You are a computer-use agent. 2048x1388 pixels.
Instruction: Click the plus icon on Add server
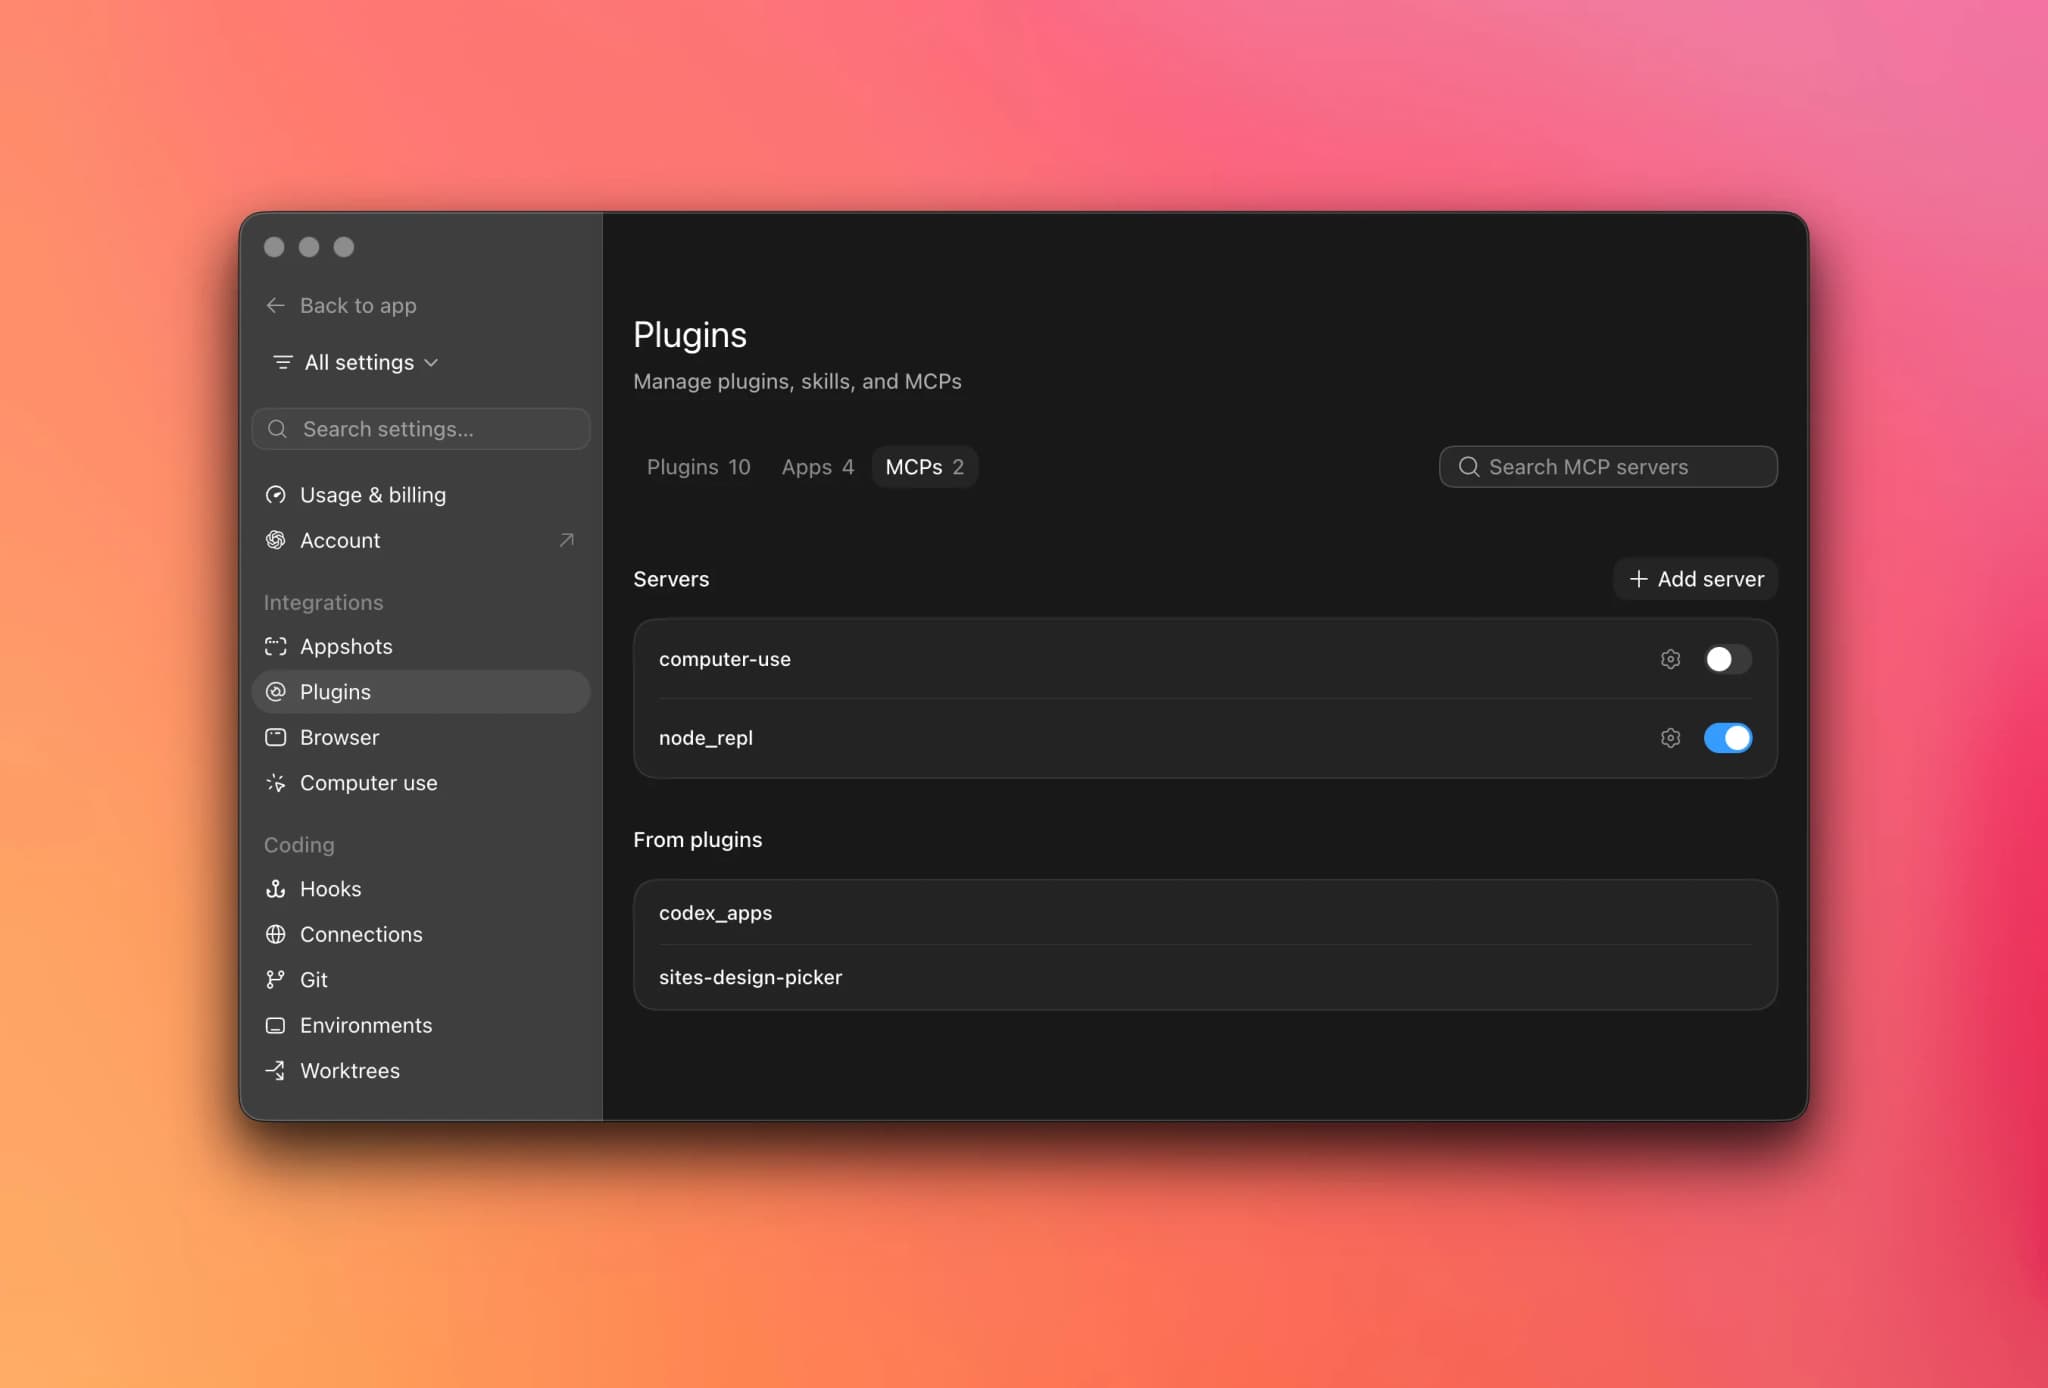1638,579
